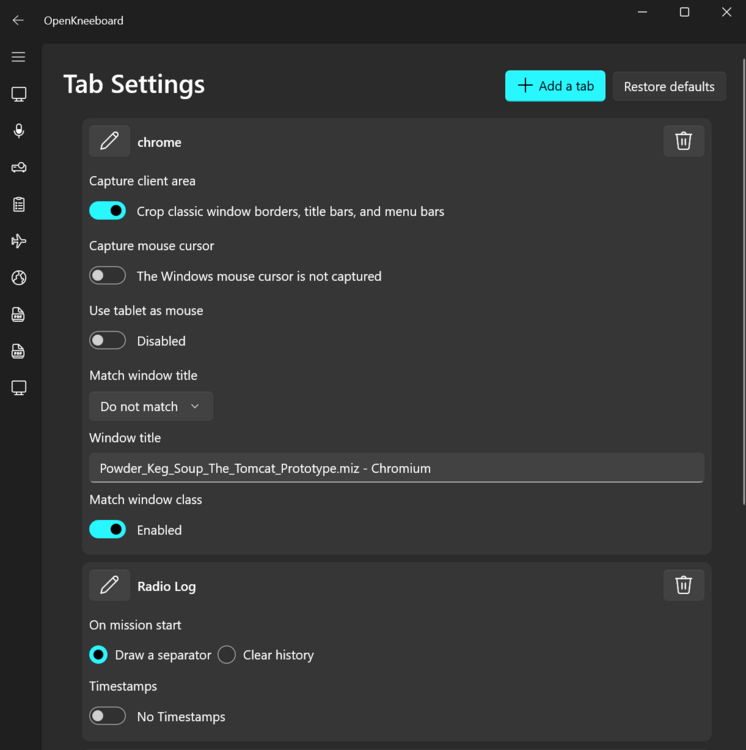Click the back arrow in title bar

tap(18, 20)
